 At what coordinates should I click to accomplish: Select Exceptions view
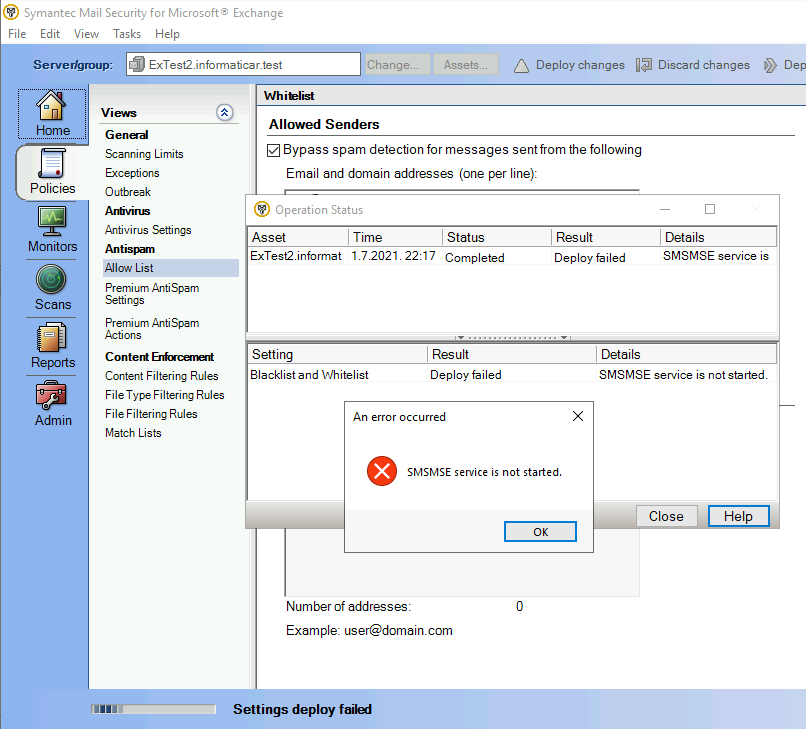(x=132, y=173)
